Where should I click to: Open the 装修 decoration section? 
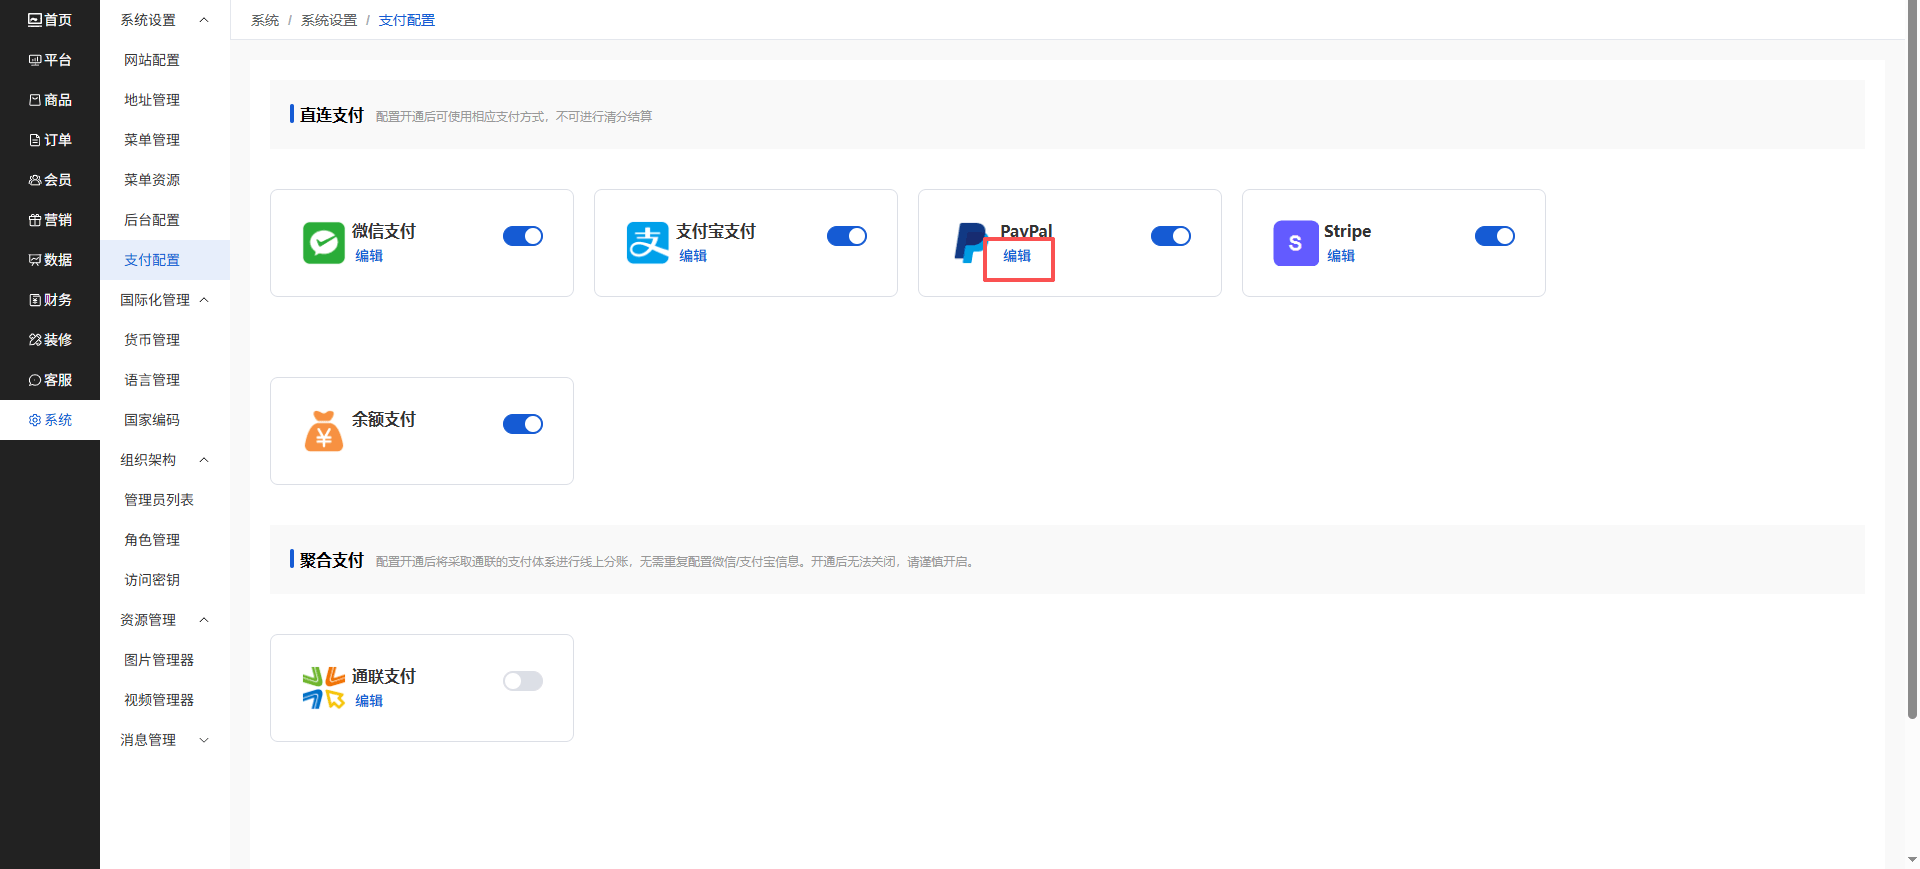50,340
